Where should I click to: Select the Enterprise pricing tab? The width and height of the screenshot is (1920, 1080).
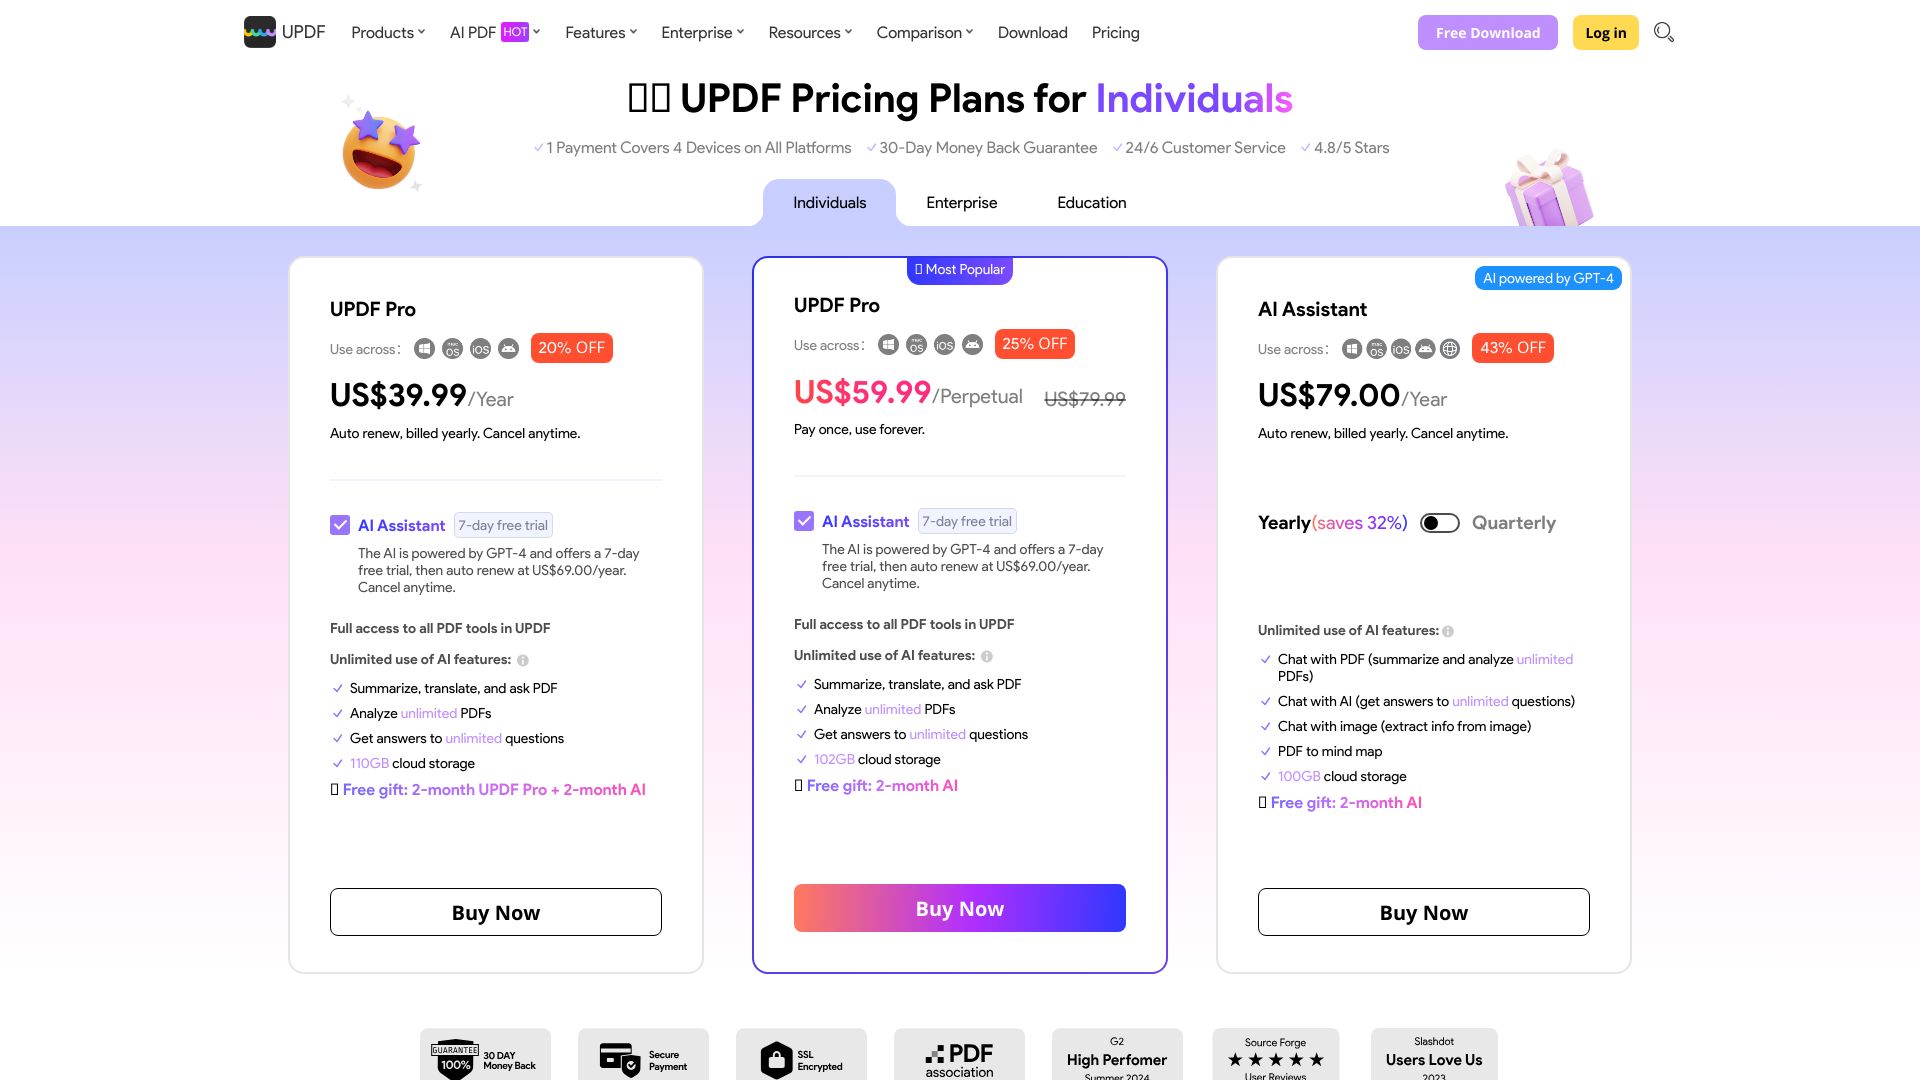coord(961,203)
